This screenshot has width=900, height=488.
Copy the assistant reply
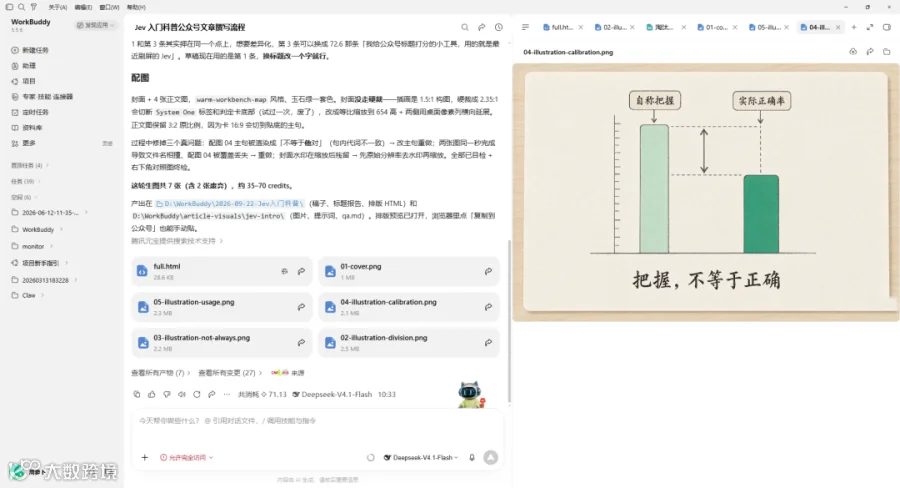pos(137,394)
